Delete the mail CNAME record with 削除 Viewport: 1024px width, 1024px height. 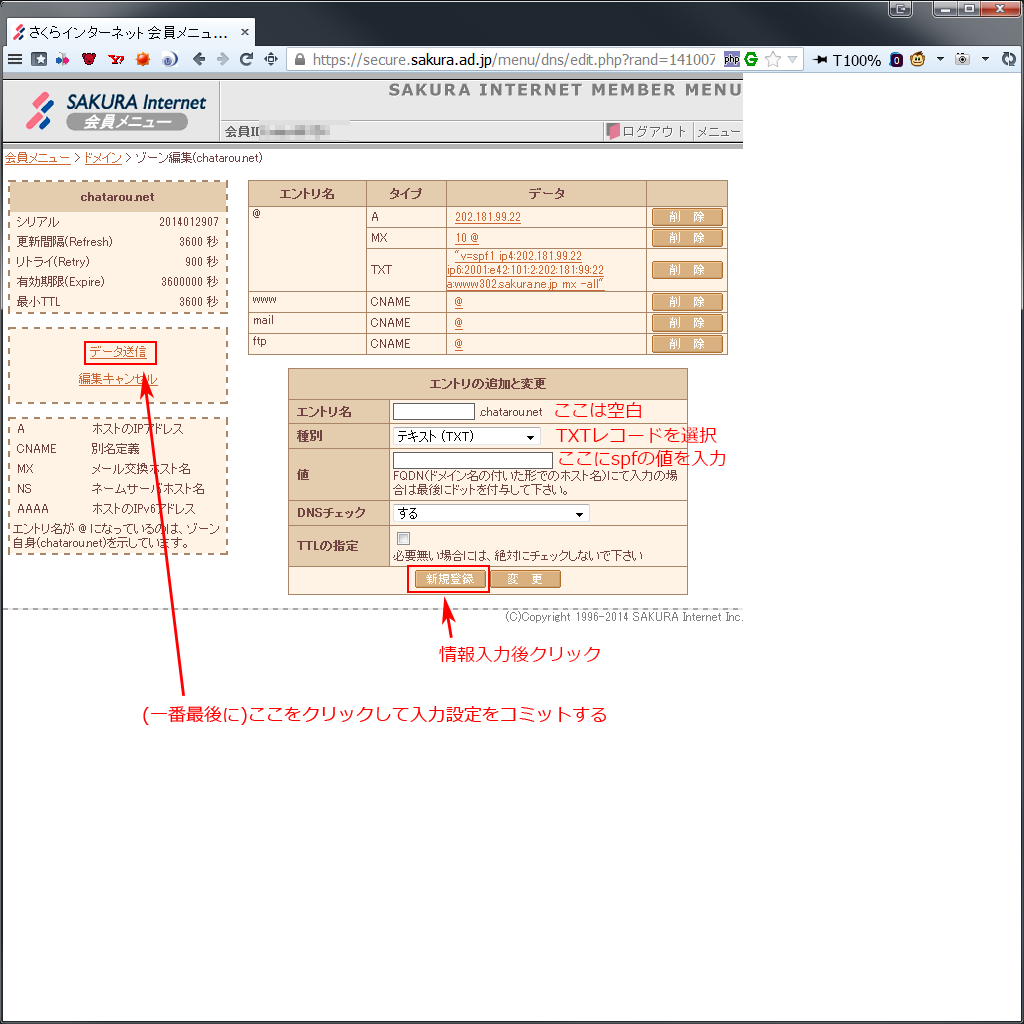coord(687,323)
